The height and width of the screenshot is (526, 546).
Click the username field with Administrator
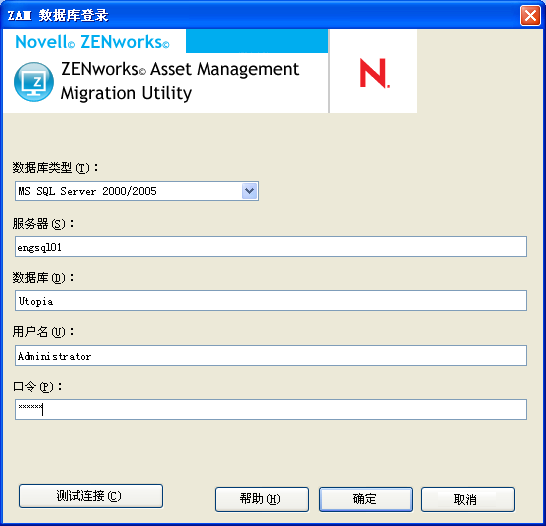click(x=271, y=355)
